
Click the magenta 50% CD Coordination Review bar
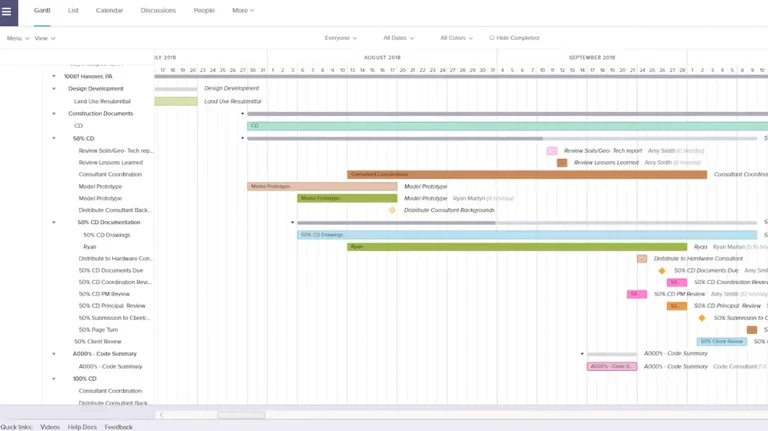pyautogui.click(x=677, y=283)
